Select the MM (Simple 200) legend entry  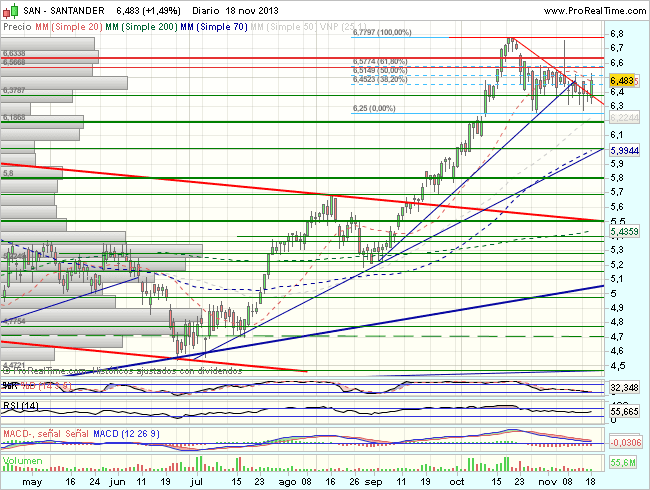[141, 27]
